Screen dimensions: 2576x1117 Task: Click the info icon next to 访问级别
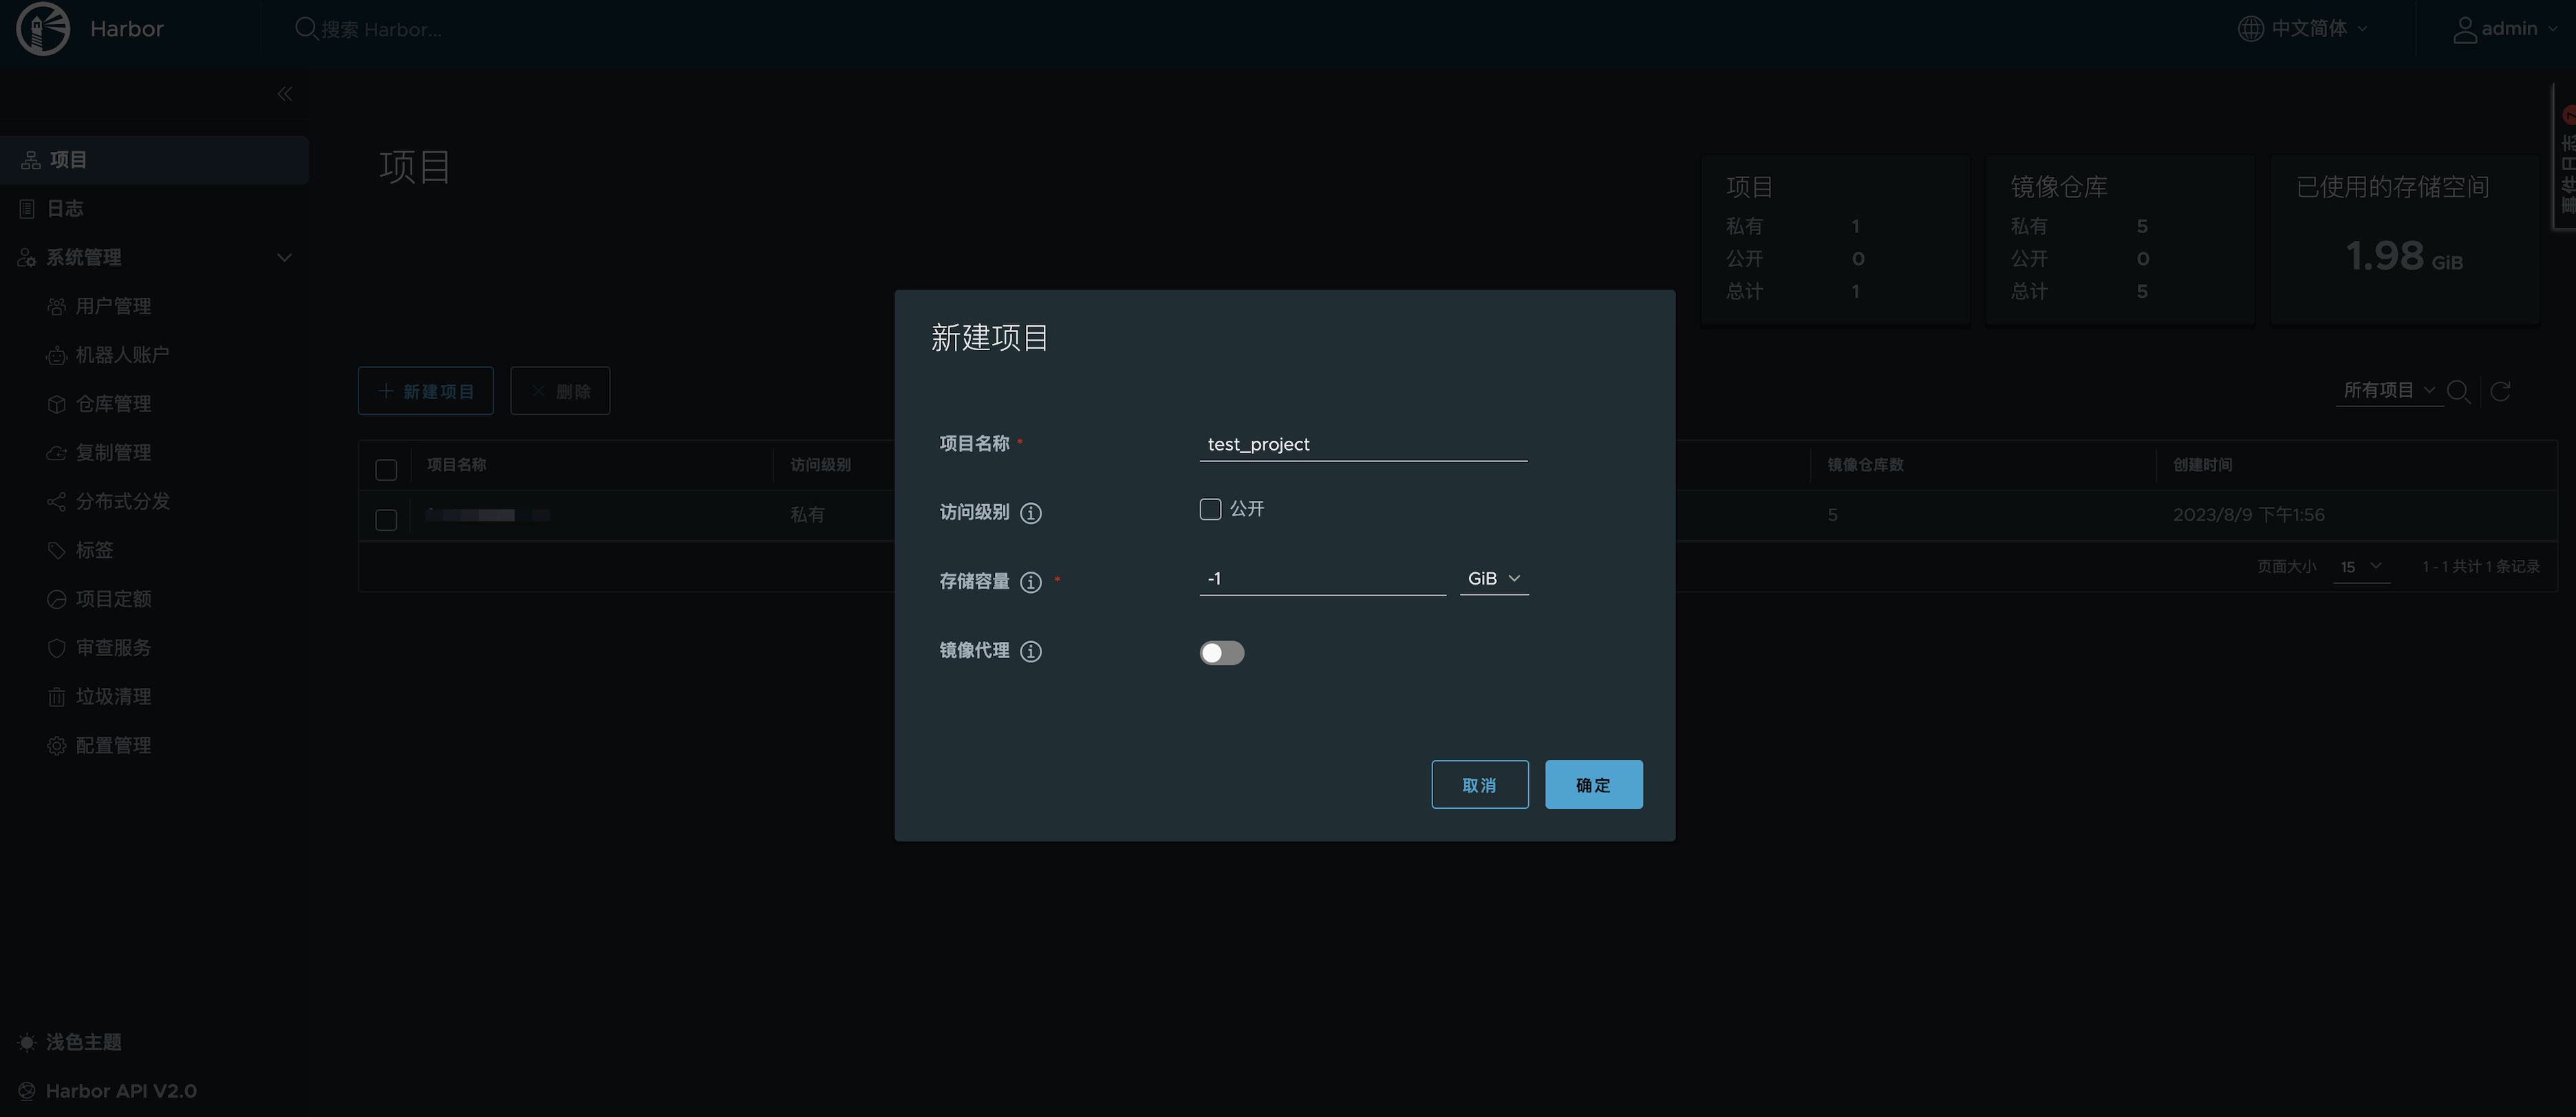click(1030, 513)
